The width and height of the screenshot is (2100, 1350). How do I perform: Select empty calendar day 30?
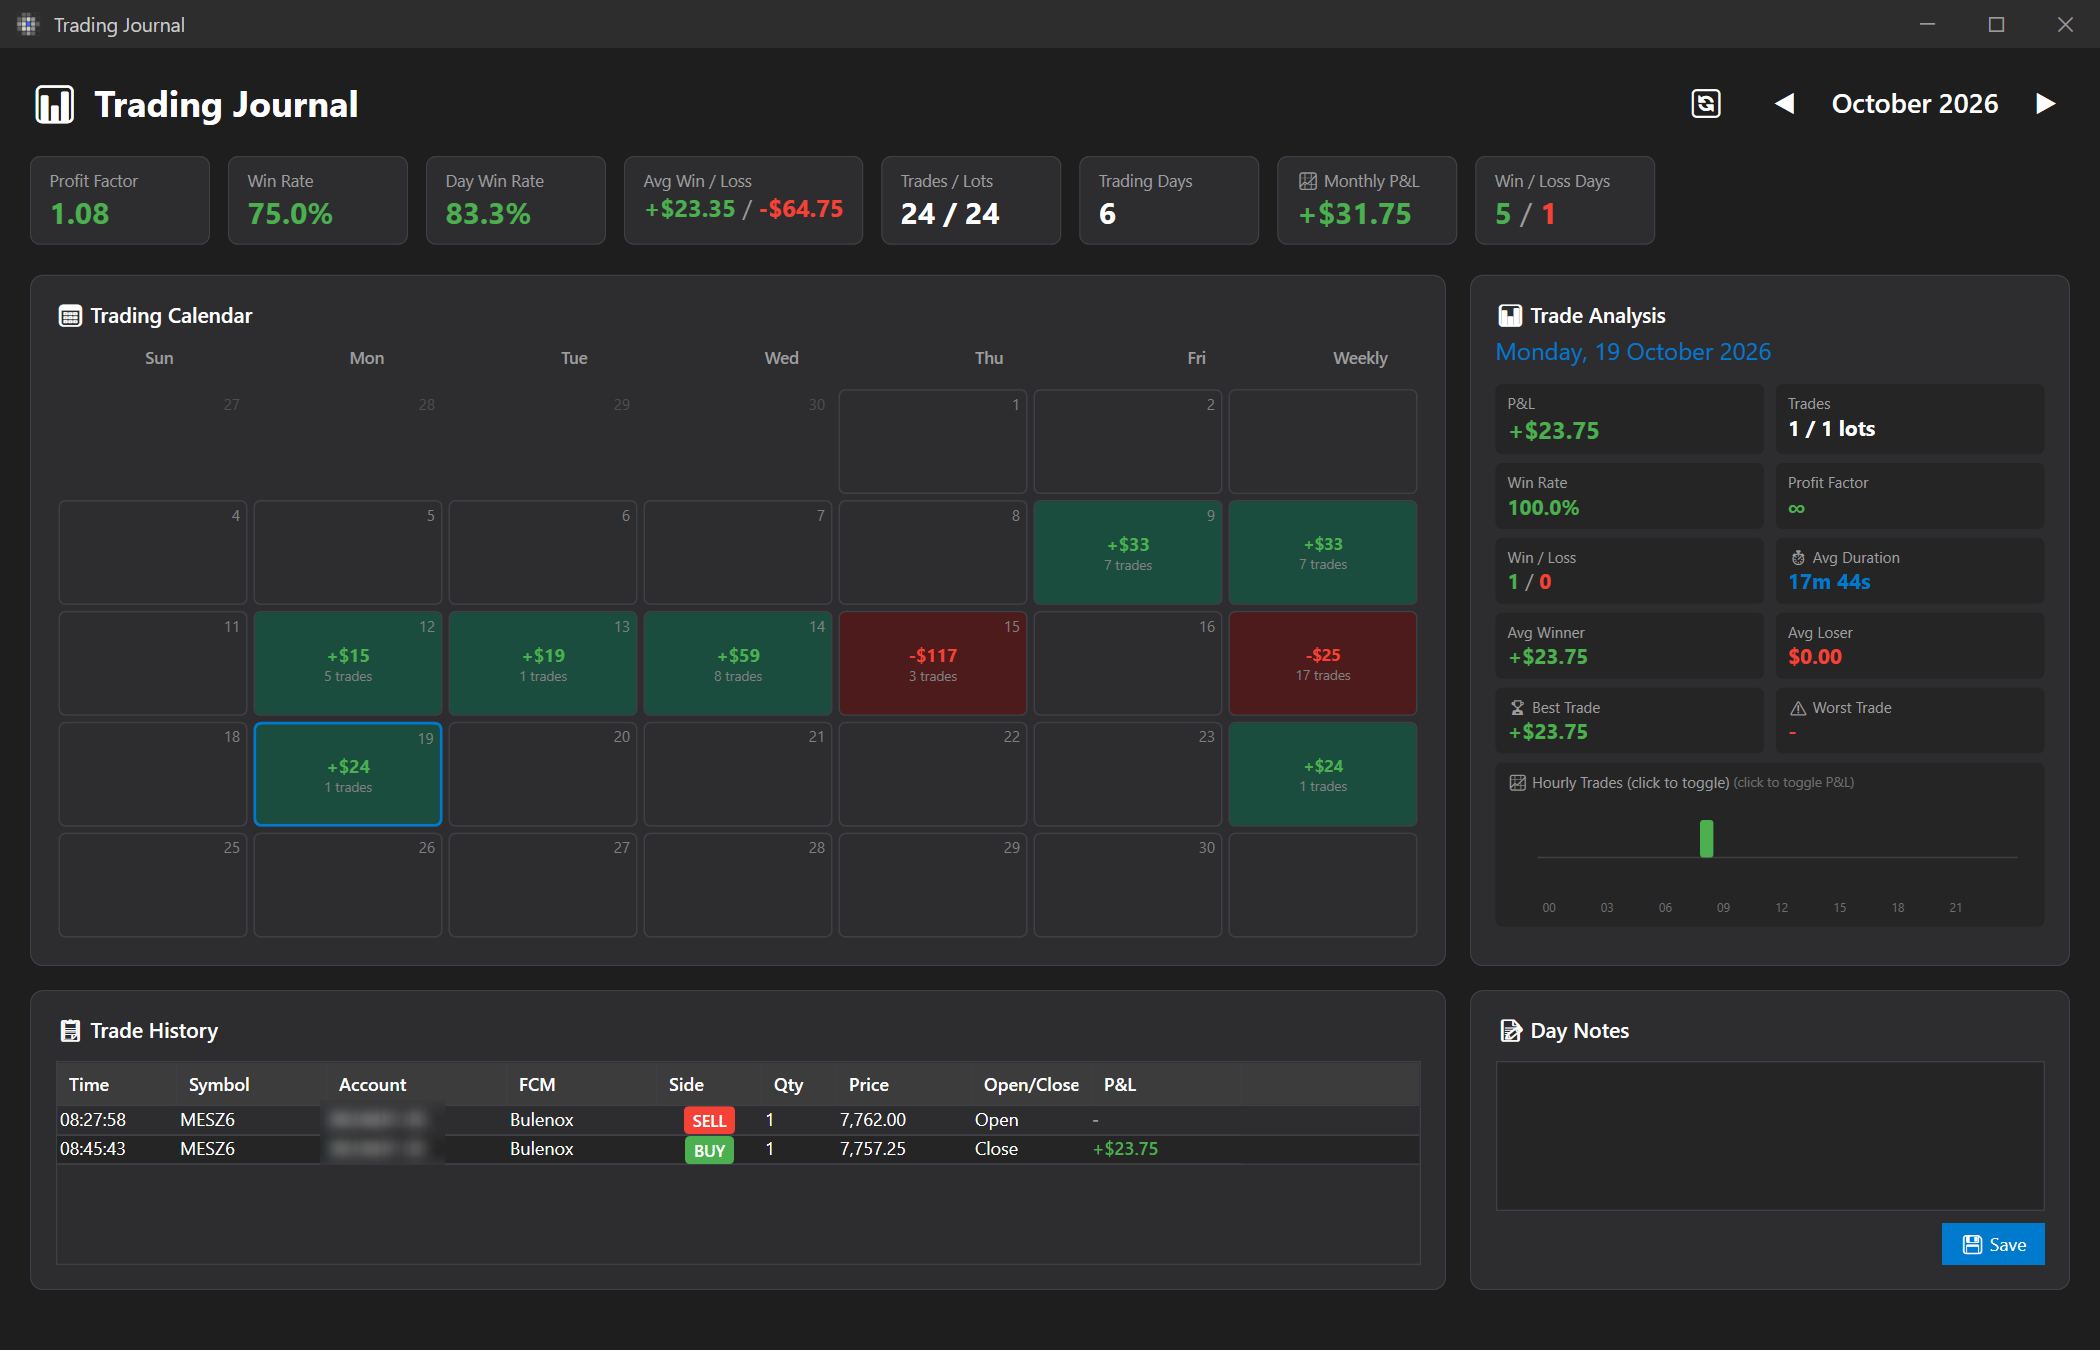[x=1128, y=885]
